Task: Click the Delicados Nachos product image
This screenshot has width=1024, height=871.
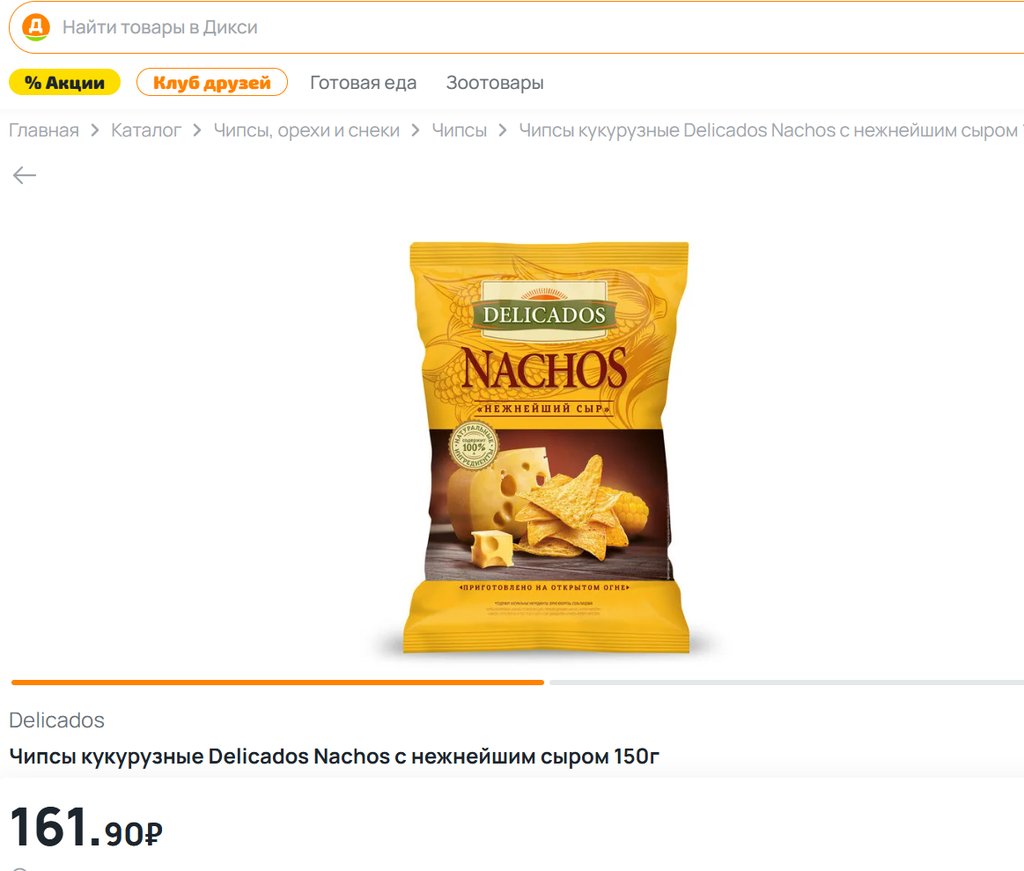Action: coord(547,448)
